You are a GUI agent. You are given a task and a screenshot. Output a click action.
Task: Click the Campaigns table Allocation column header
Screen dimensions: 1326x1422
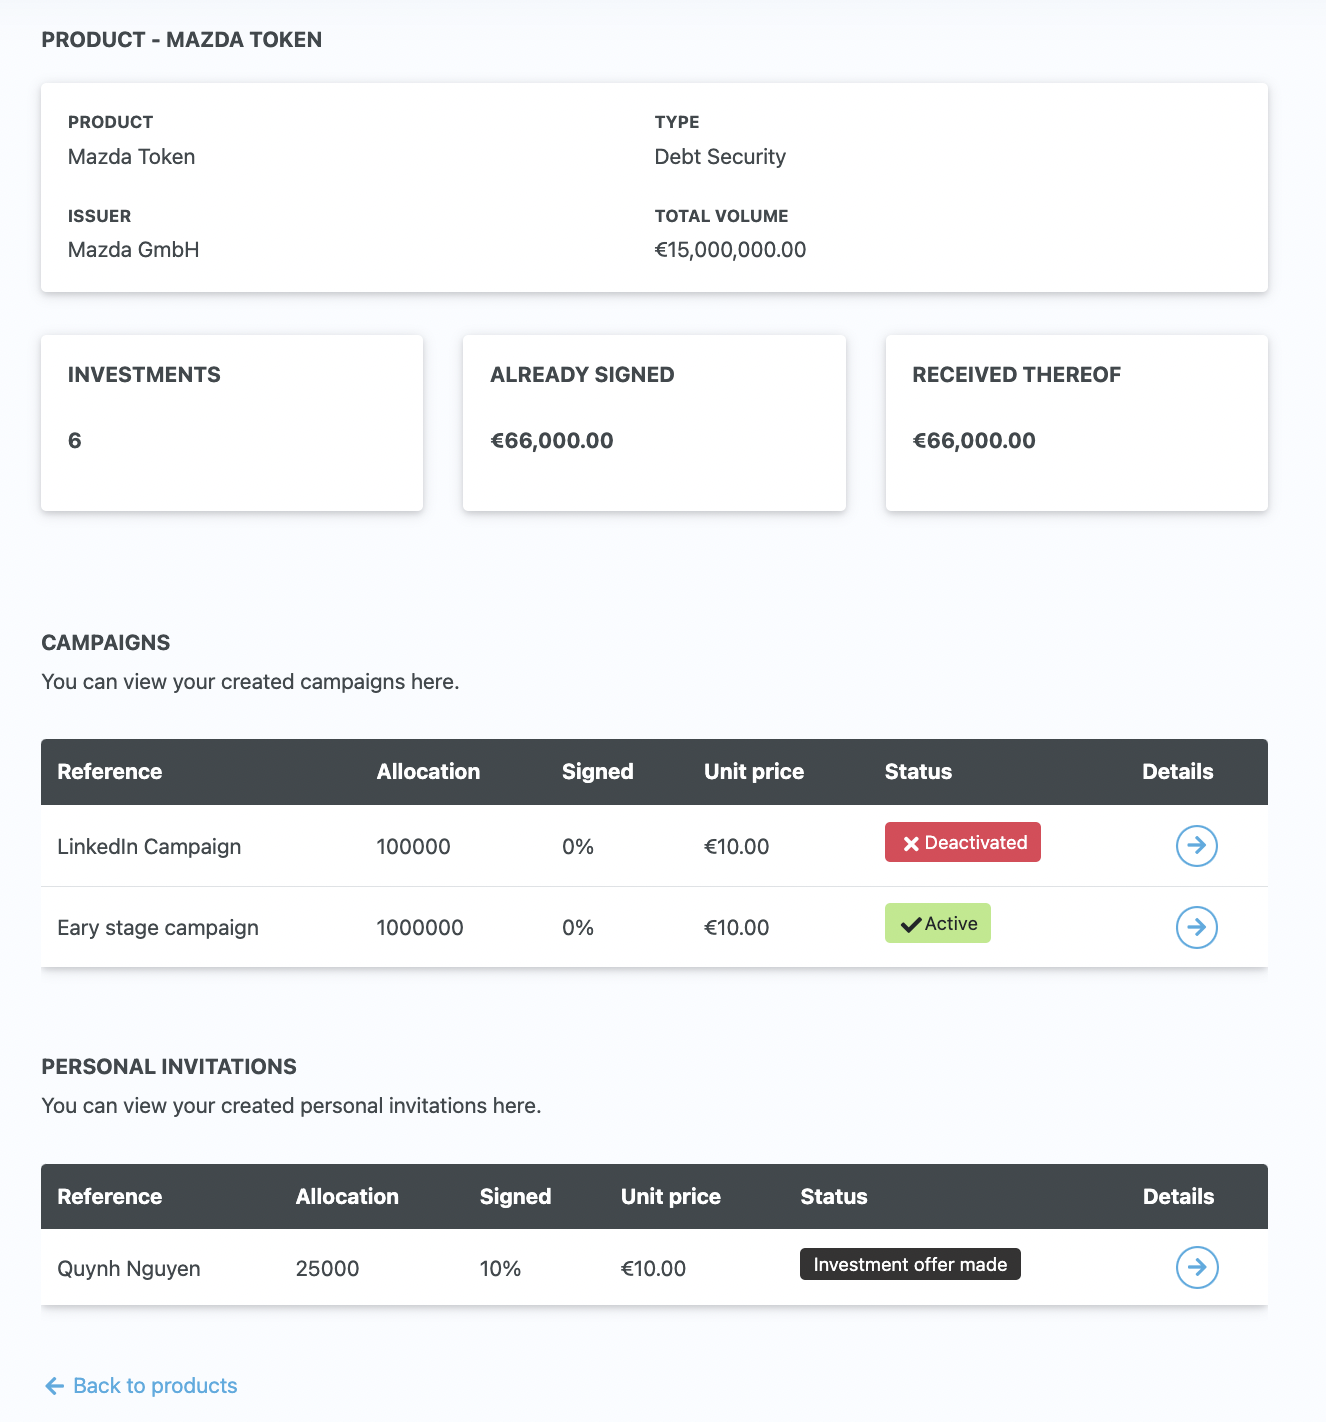pyautogui.click(x=428, y=771)
